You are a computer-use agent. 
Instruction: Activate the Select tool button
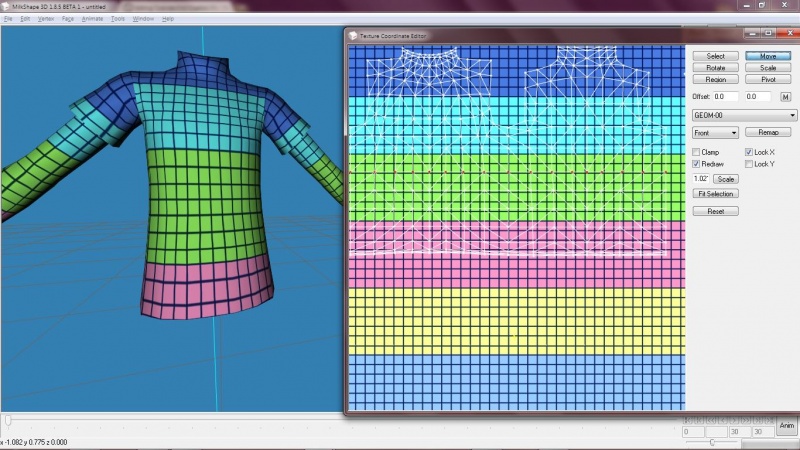click(x=716, y=56)
